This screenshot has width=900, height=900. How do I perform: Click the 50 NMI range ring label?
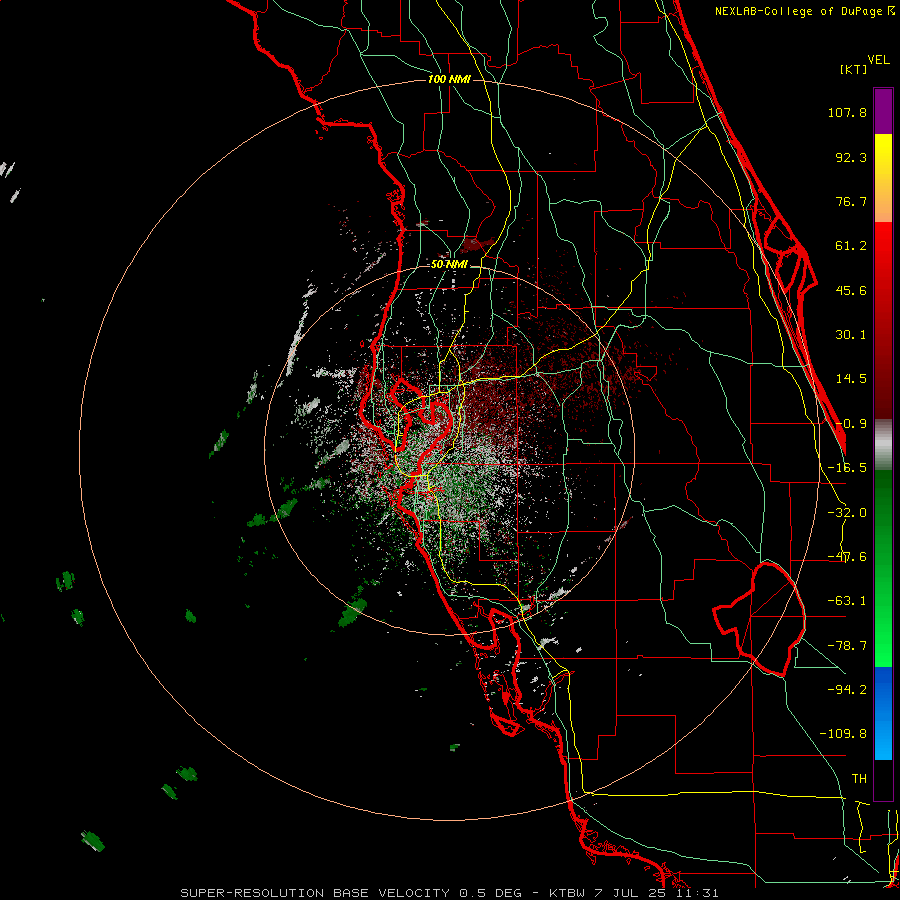449,265
